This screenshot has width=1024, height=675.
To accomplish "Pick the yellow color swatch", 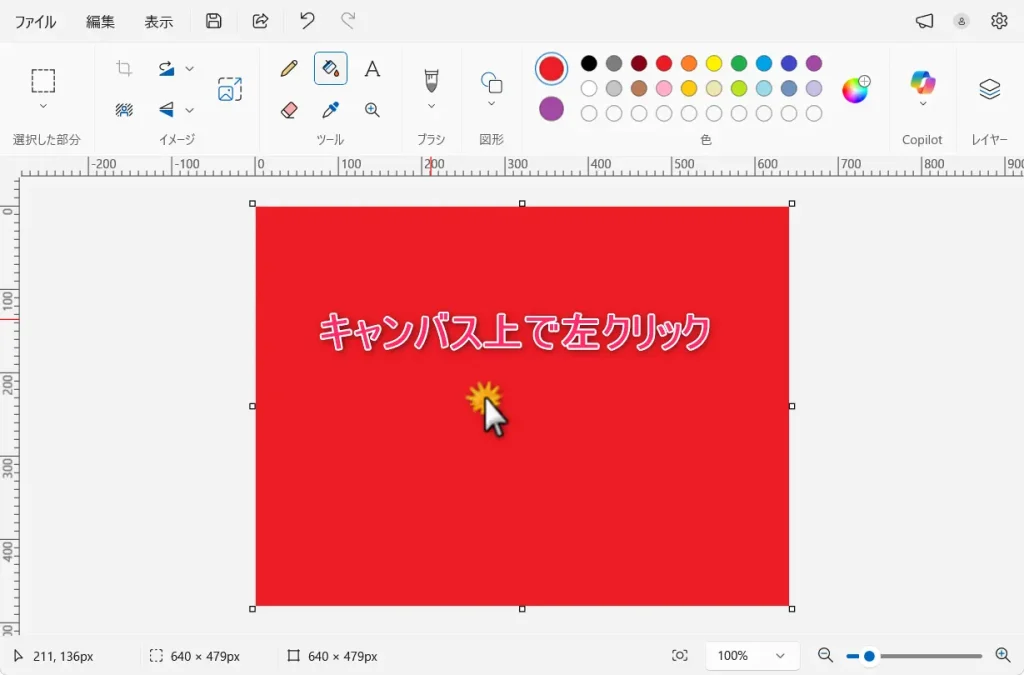I will click(714, 63).
